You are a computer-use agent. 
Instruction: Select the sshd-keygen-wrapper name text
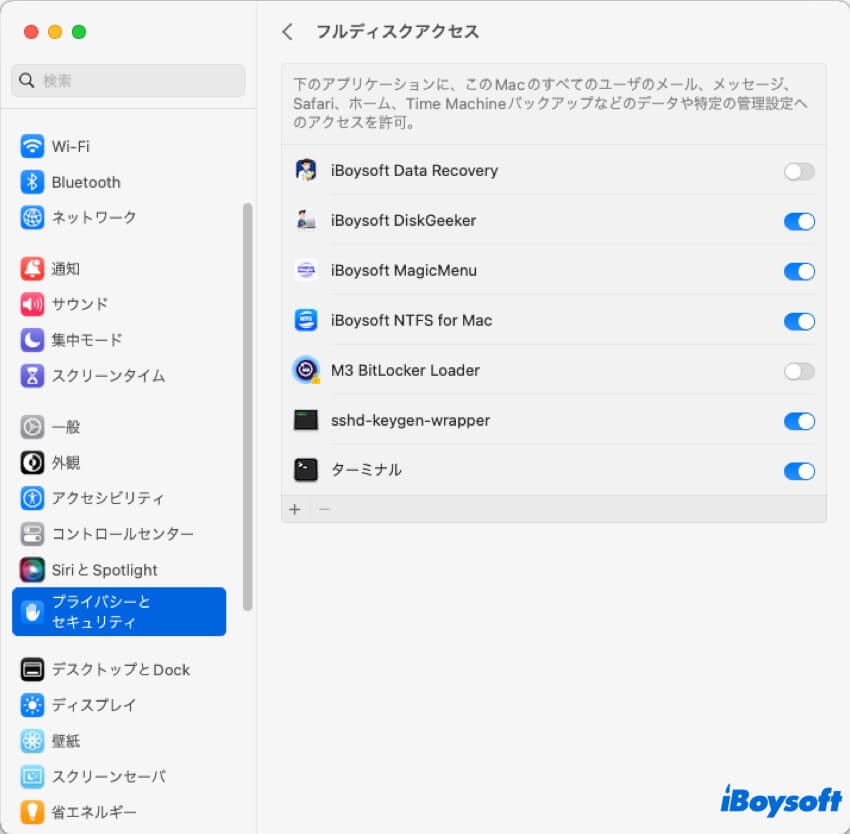tap(410, 420)
